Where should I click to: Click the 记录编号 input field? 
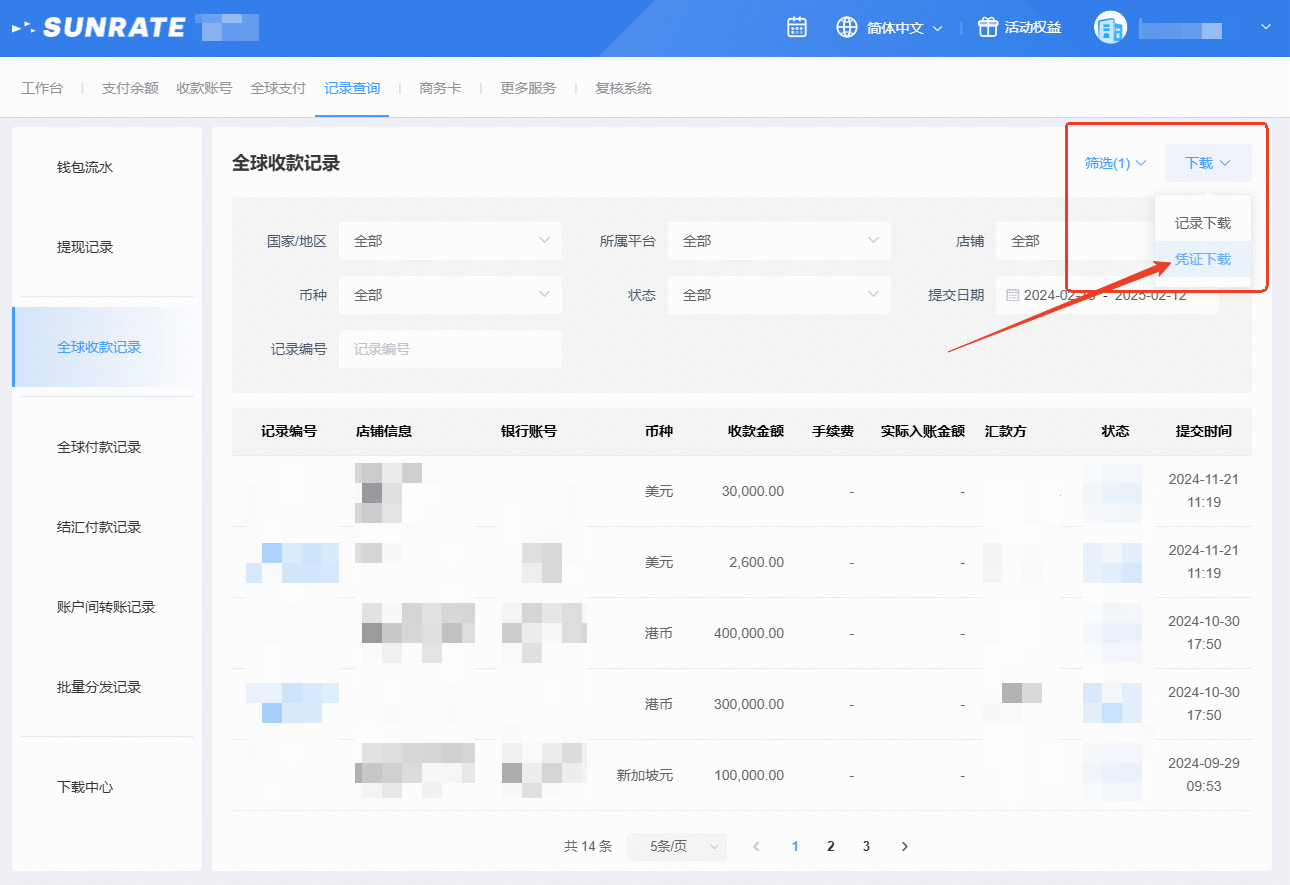click(x=450, y=349)
